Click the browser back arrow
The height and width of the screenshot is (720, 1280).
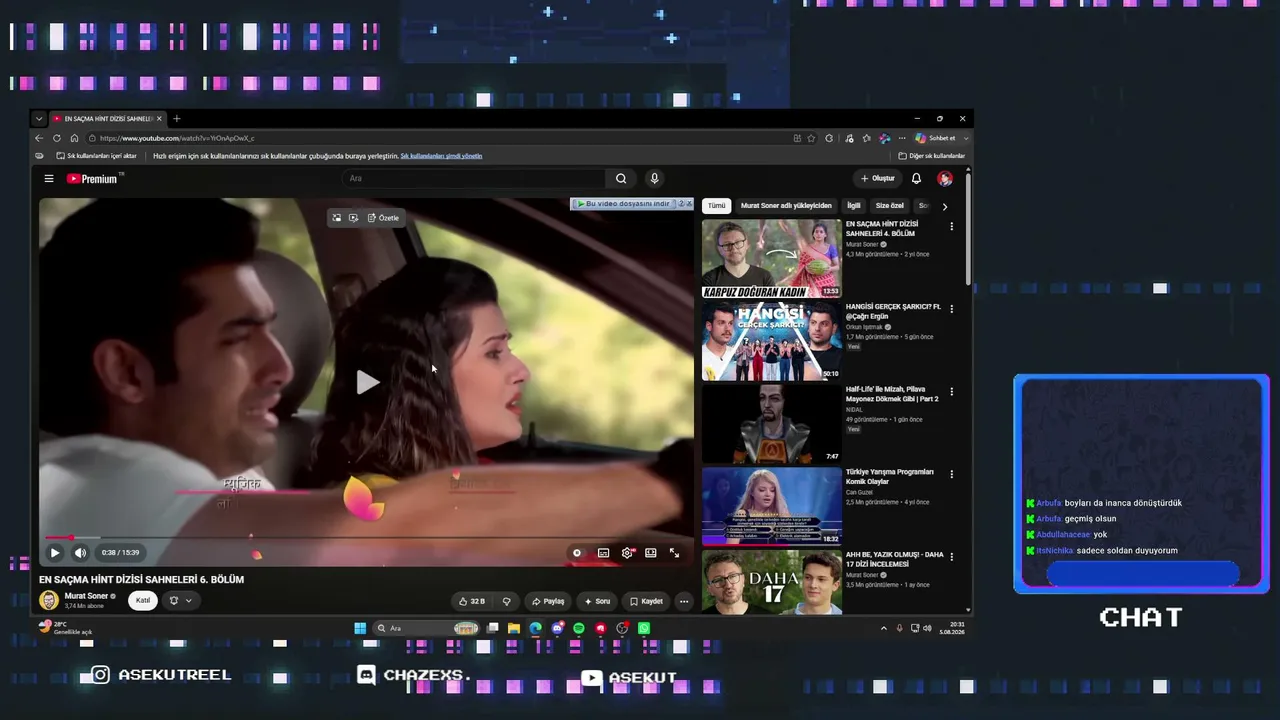[39, 138]
